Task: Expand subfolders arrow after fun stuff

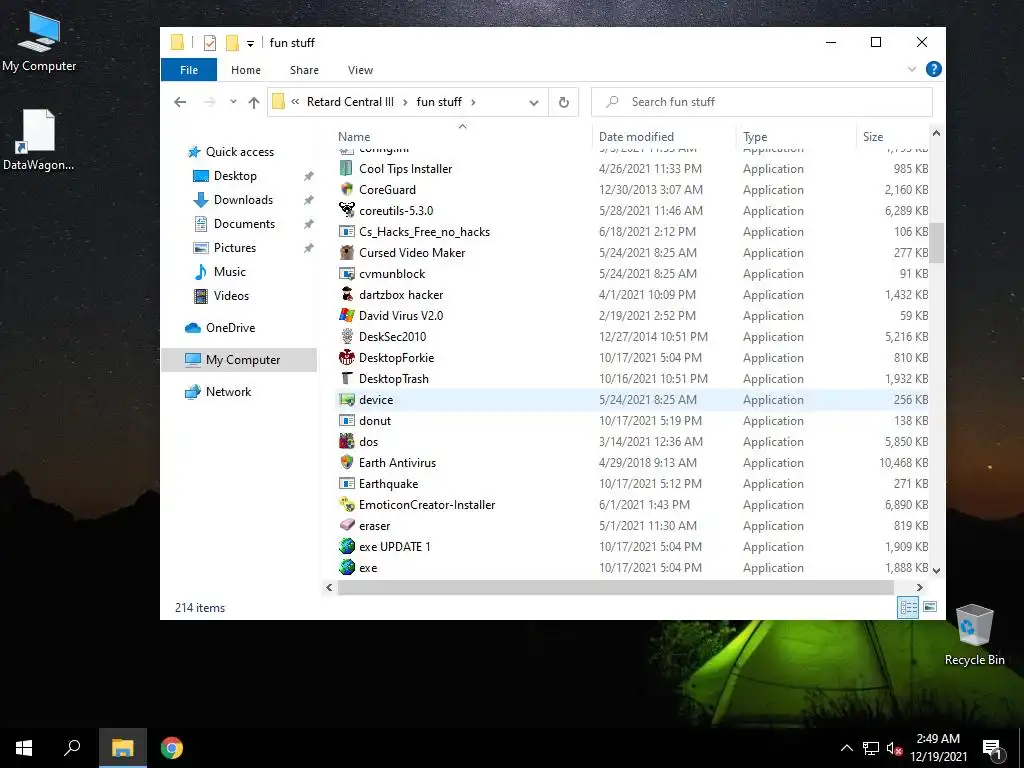Action: coord(473,102)
